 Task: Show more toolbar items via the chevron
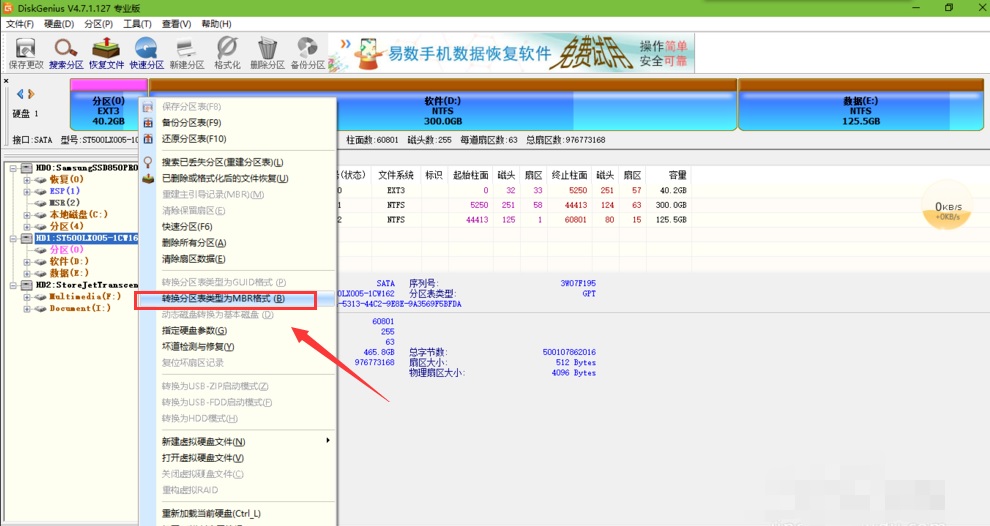pyautogui.click(x=345, y=44)
